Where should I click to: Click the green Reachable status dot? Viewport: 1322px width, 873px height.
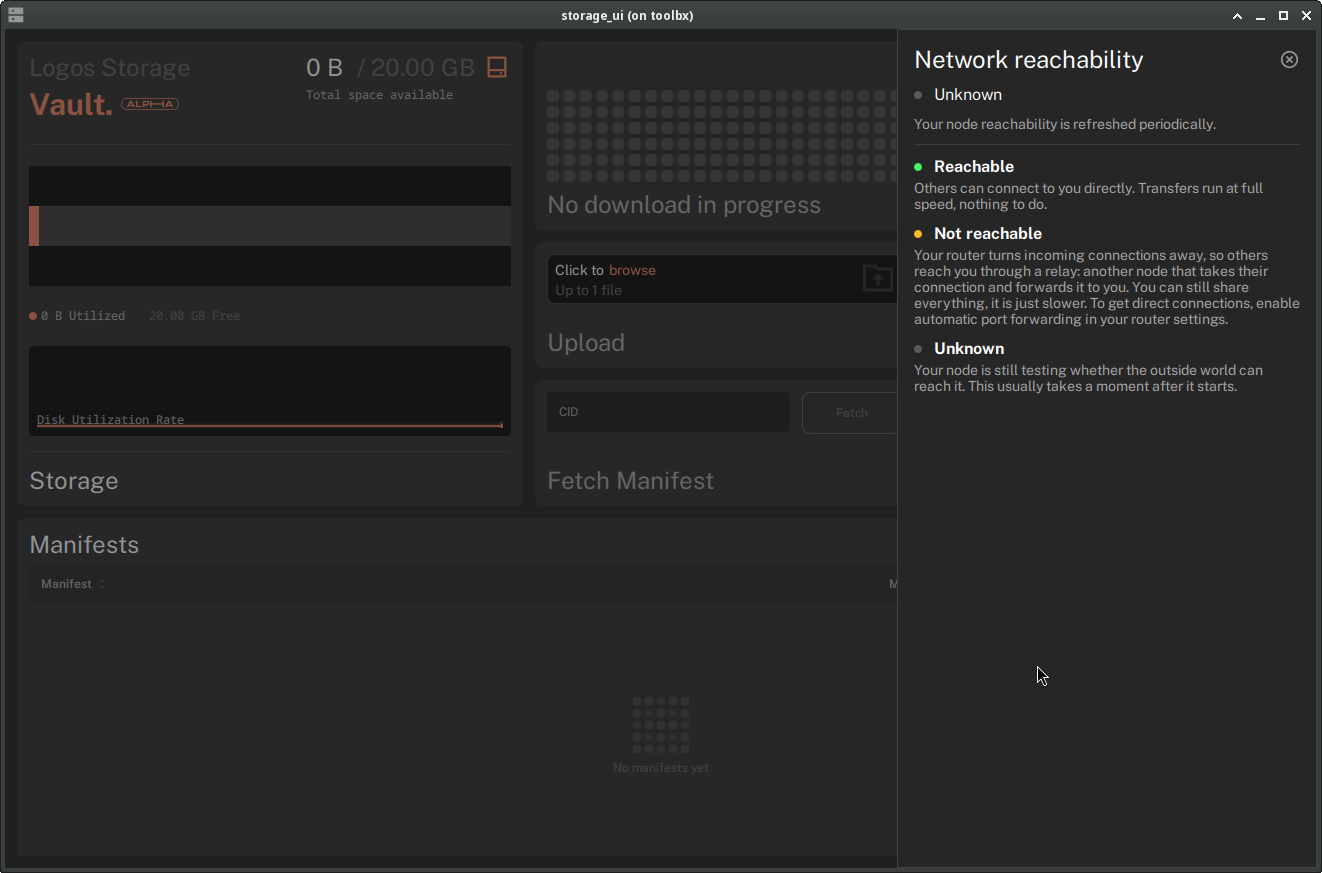[918, 167]
